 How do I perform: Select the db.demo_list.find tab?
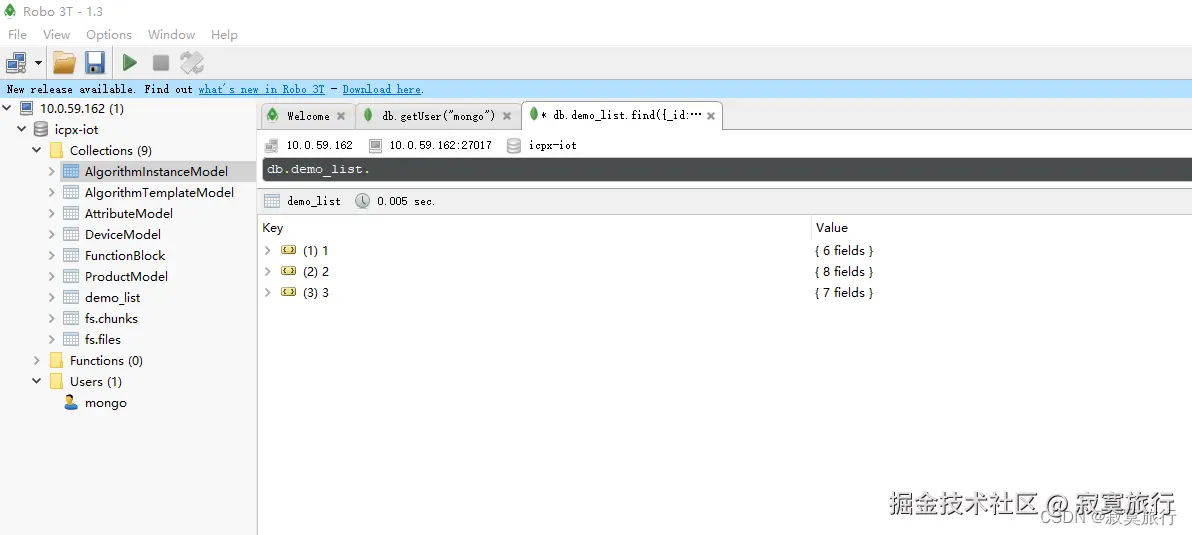(622, 116)
